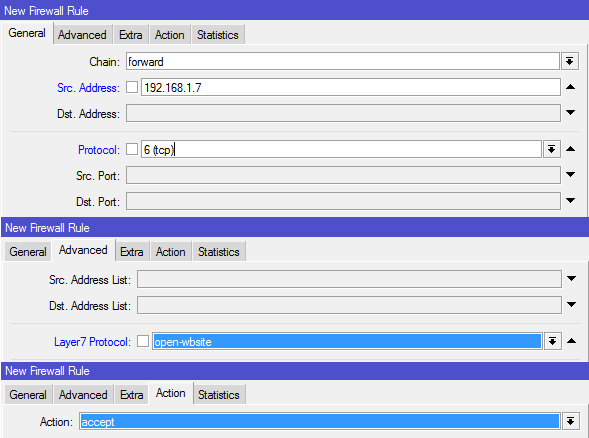The height and width of the screenshot is (438, 589).
Task: Click the Protocol field 6 (tcp)
Action: pos(341,149)
